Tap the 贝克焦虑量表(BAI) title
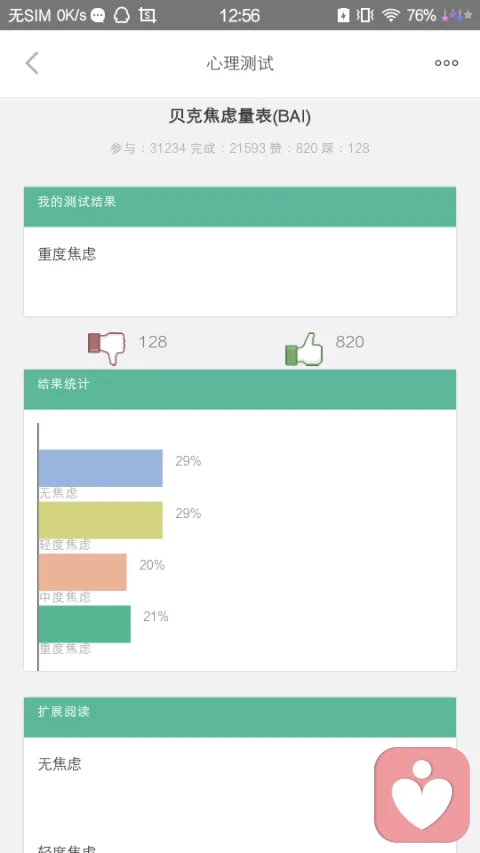The width and height of the screenshot is (480, 853). click(x=240, y=116)
